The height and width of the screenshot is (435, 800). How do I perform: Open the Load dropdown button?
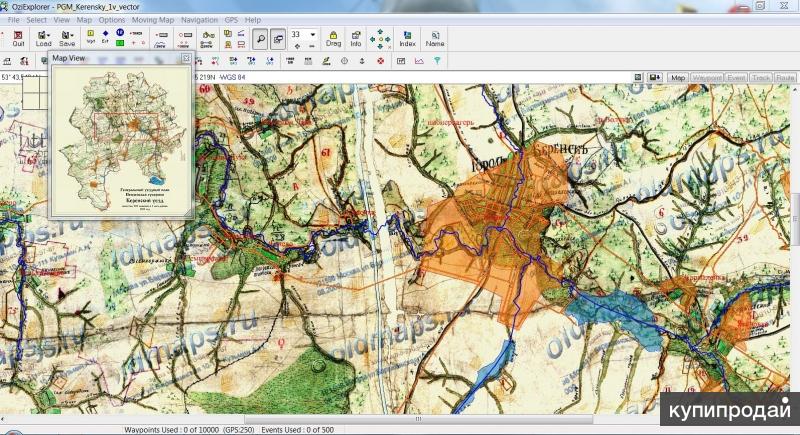(x=43, y=39)
